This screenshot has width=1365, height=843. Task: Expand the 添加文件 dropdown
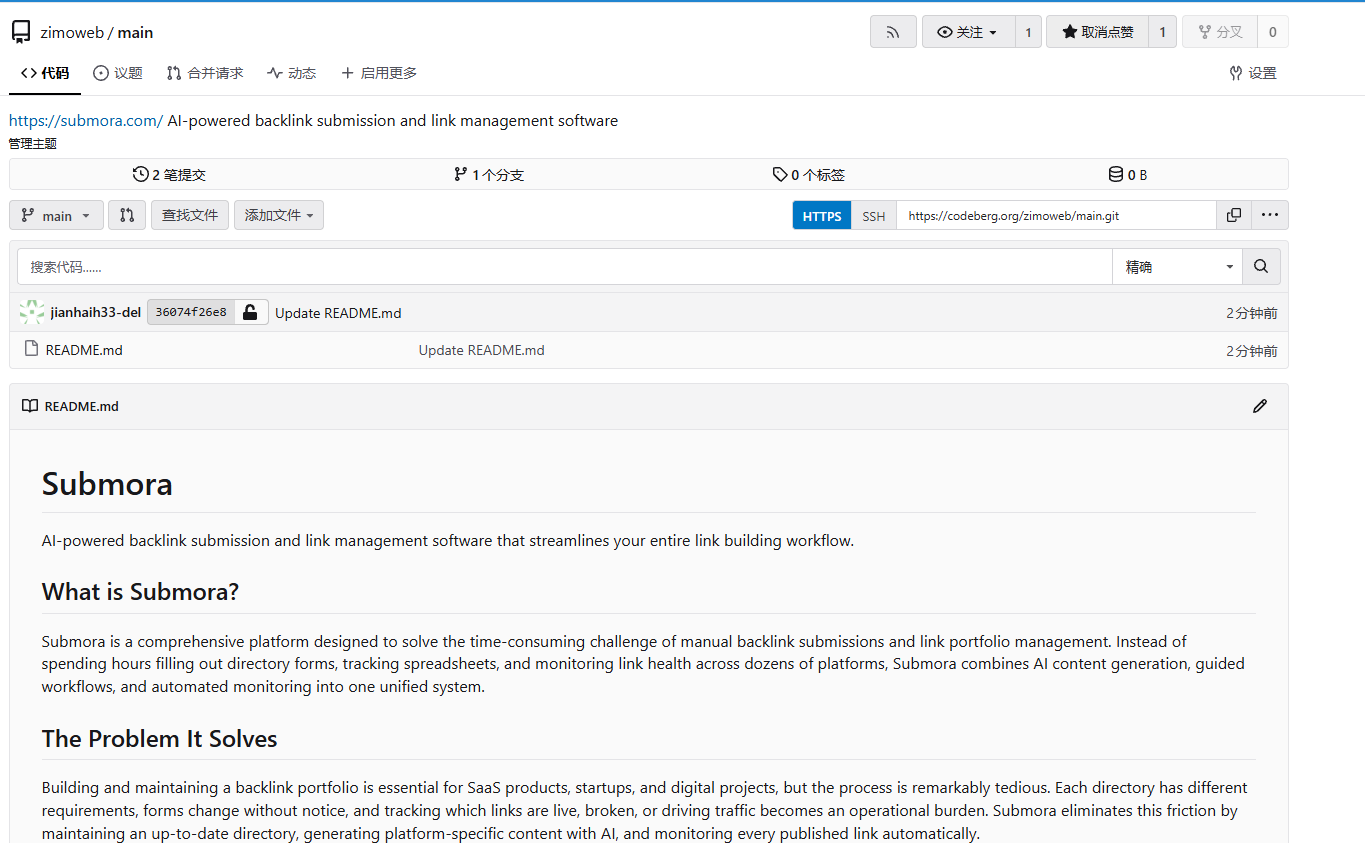(279, 215)
